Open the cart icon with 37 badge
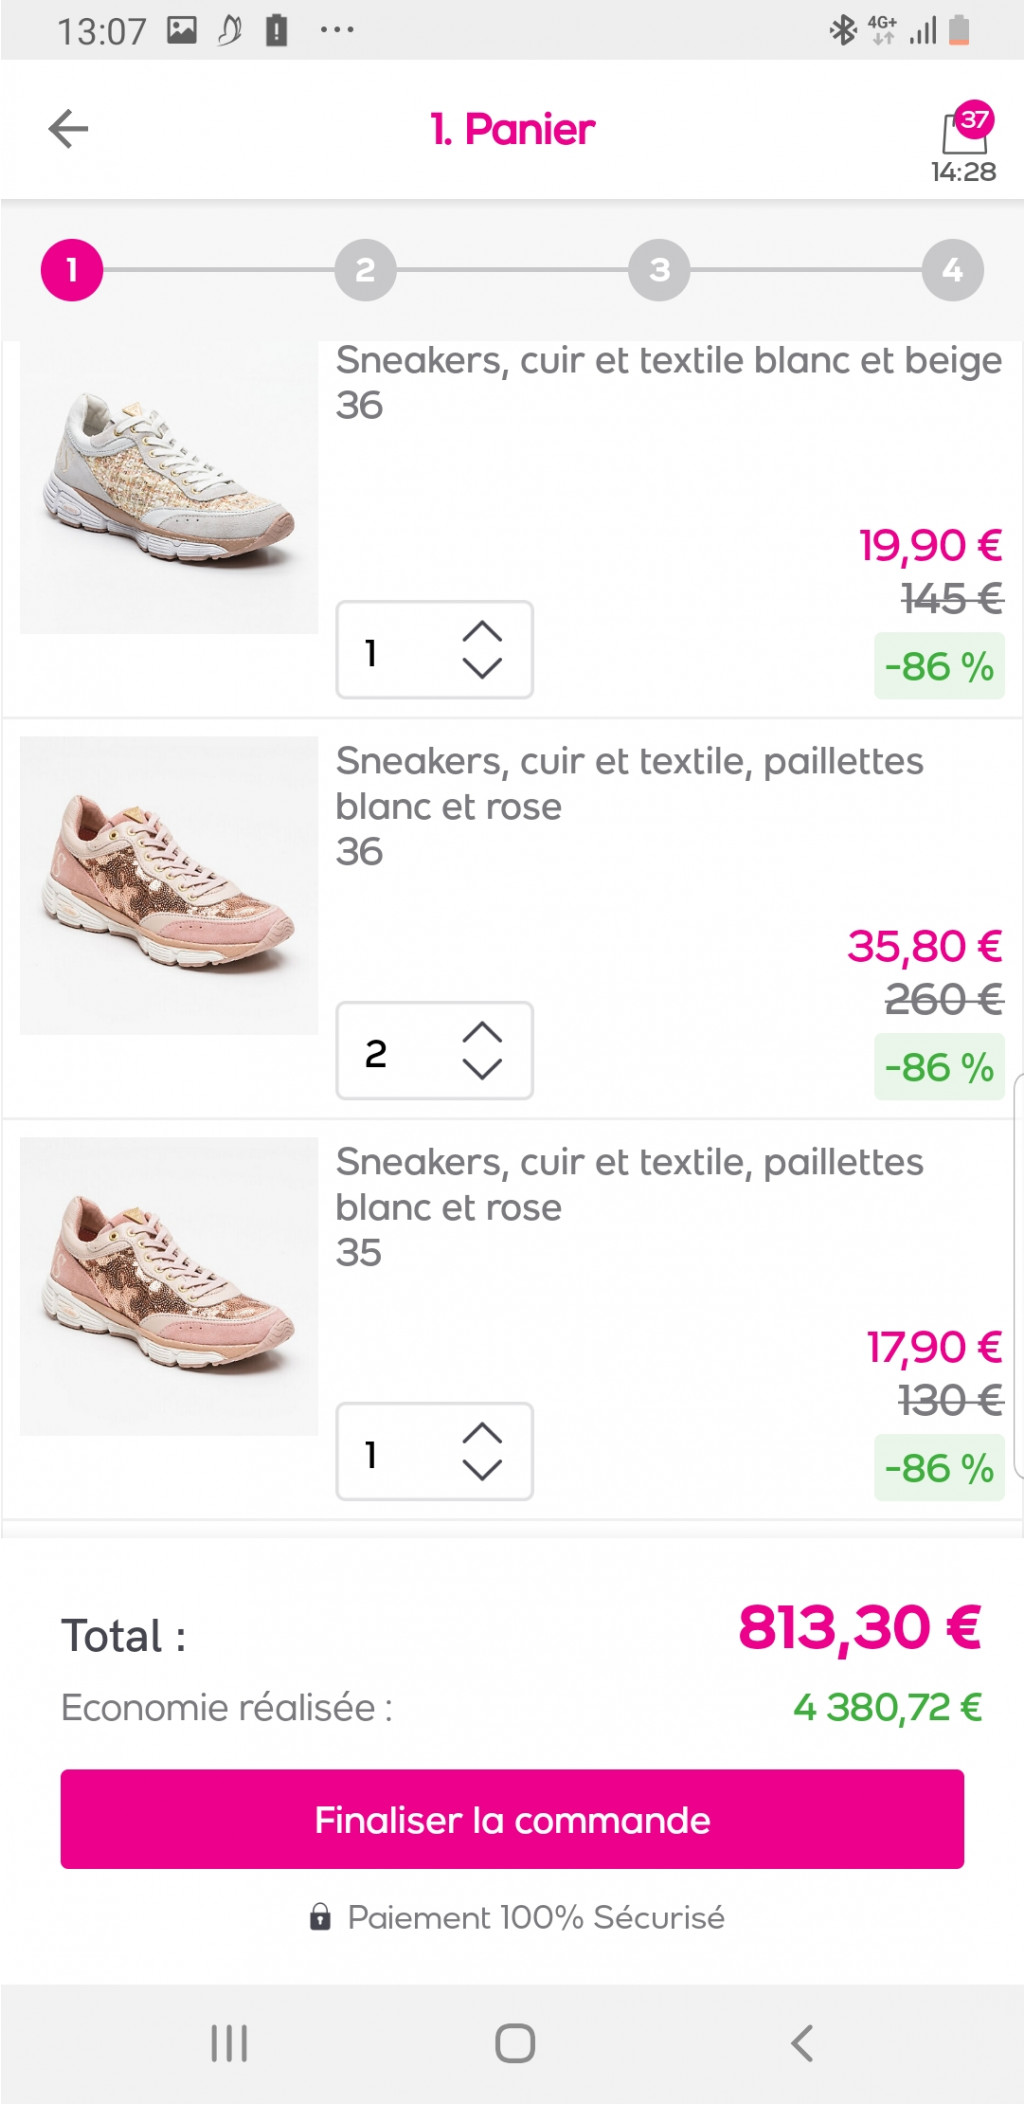 coord(964,132)
